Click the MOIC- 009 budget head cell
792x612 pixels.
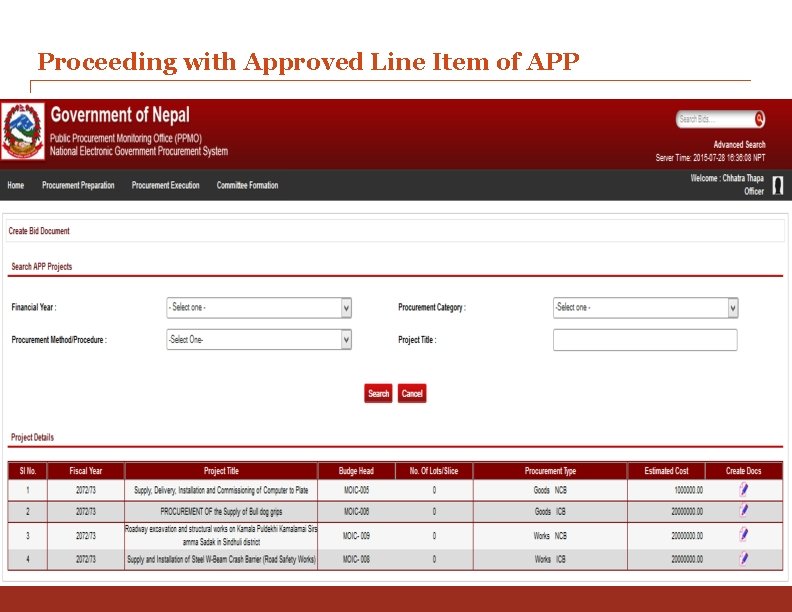356,535
